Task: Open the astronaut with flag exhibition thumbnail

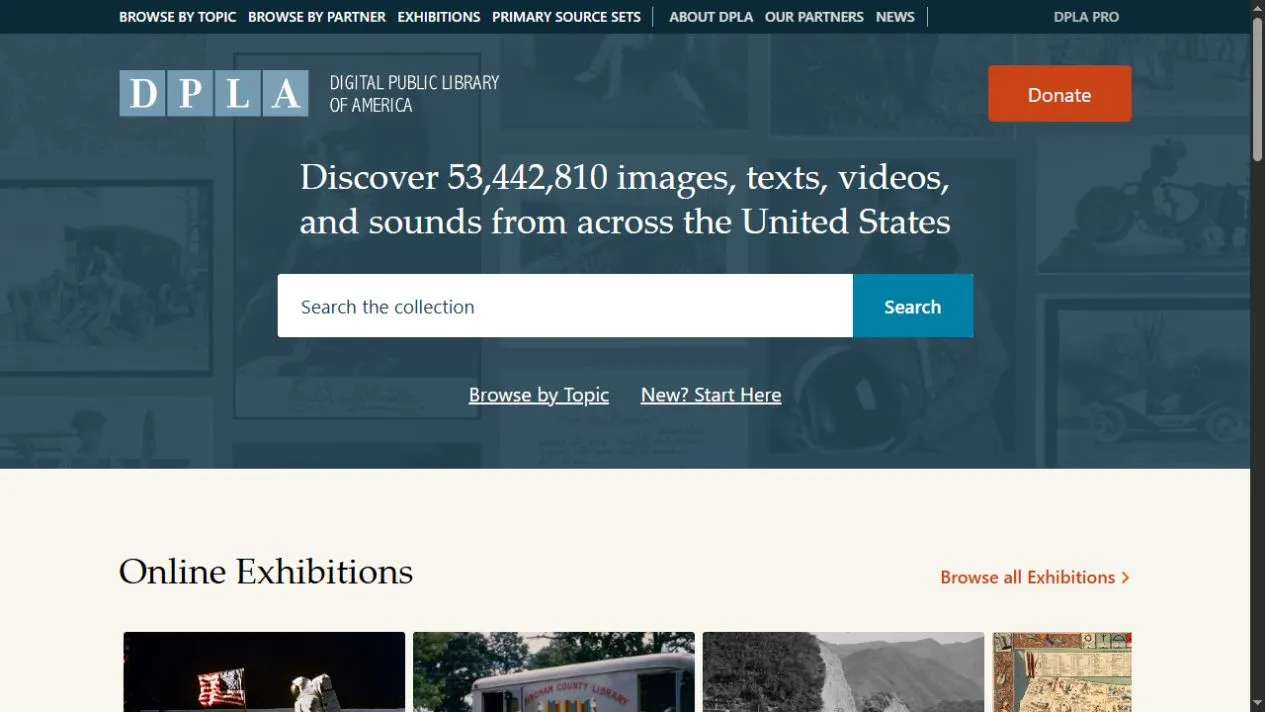Action: [x=264, y=672]
